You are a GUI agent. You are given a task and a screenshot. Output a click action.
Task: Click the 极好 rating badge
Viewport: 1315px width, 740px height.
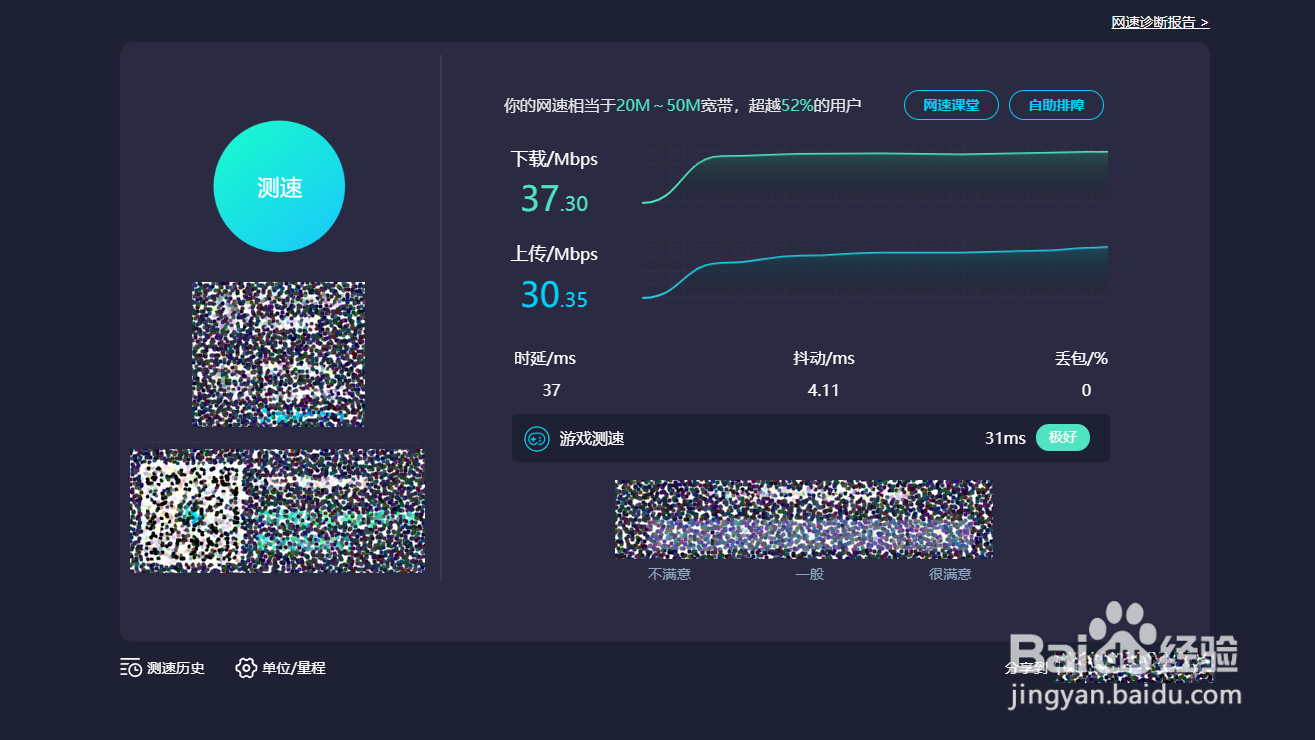click(x=1063, y=438)
